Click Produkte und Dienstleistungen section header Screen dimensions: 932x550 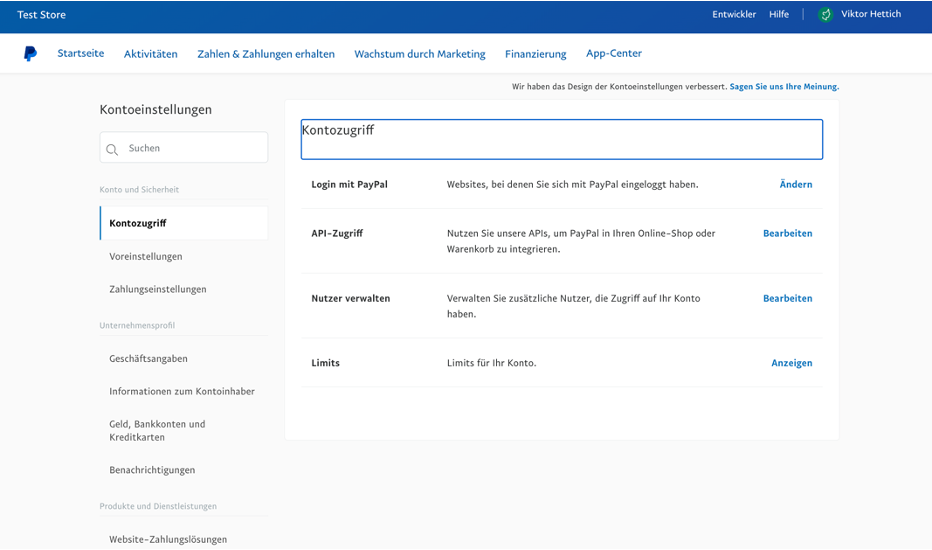158,507
